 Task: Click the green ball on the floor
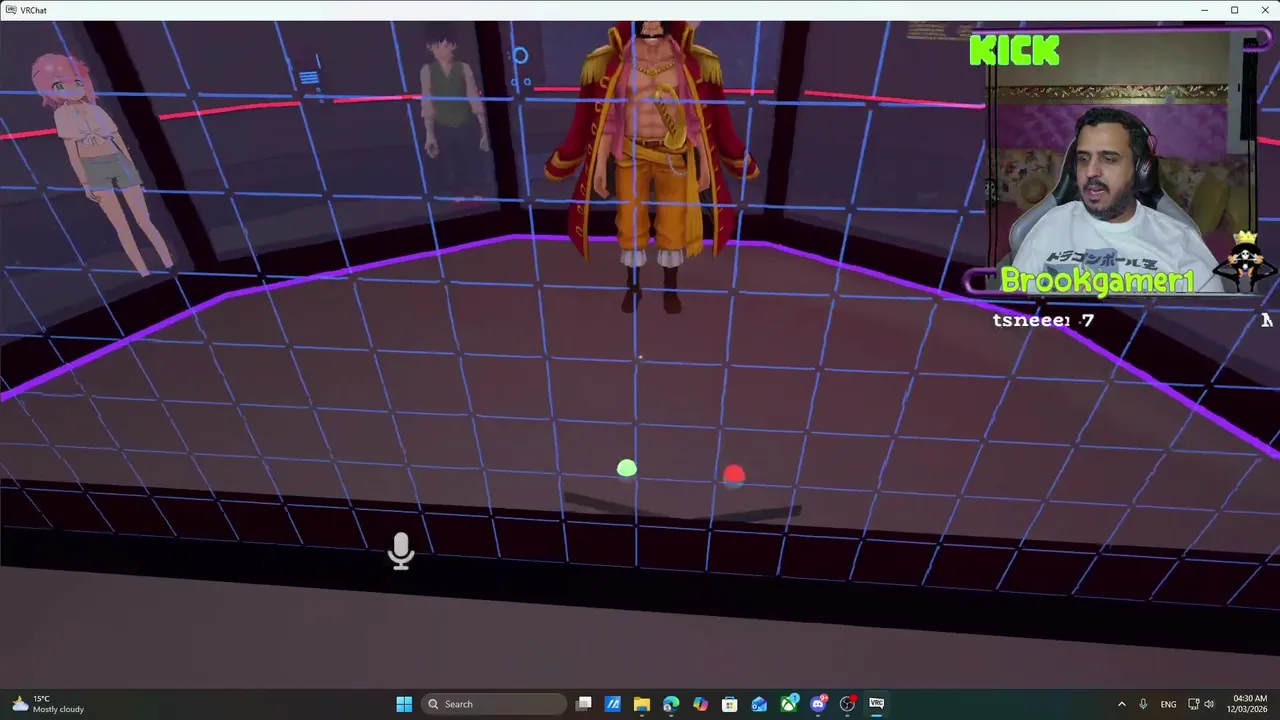[627, 468]
